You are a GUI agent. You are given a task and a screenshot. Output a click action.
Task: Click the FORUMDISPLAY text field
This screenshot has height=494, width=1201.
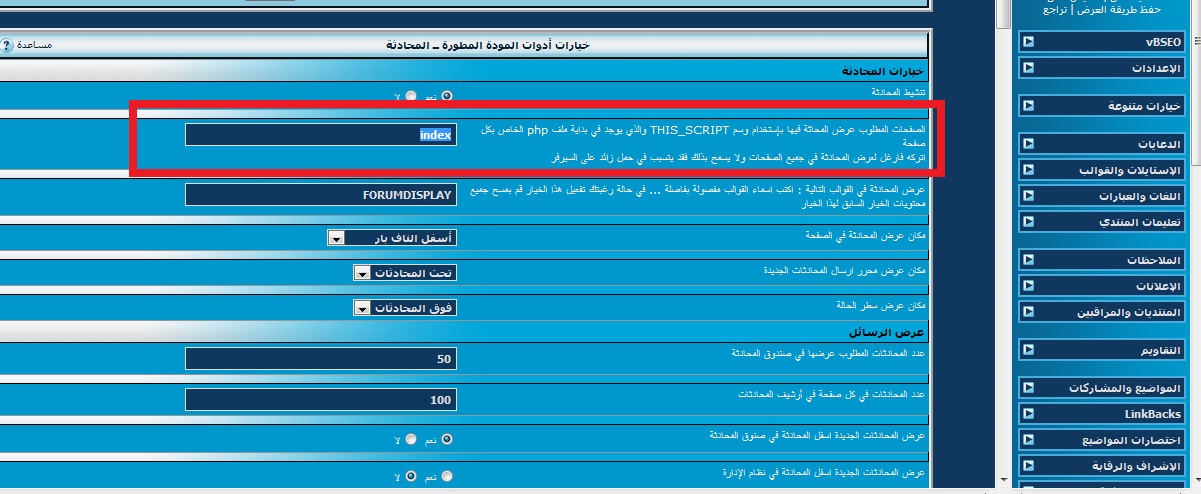tap(320, 194)
